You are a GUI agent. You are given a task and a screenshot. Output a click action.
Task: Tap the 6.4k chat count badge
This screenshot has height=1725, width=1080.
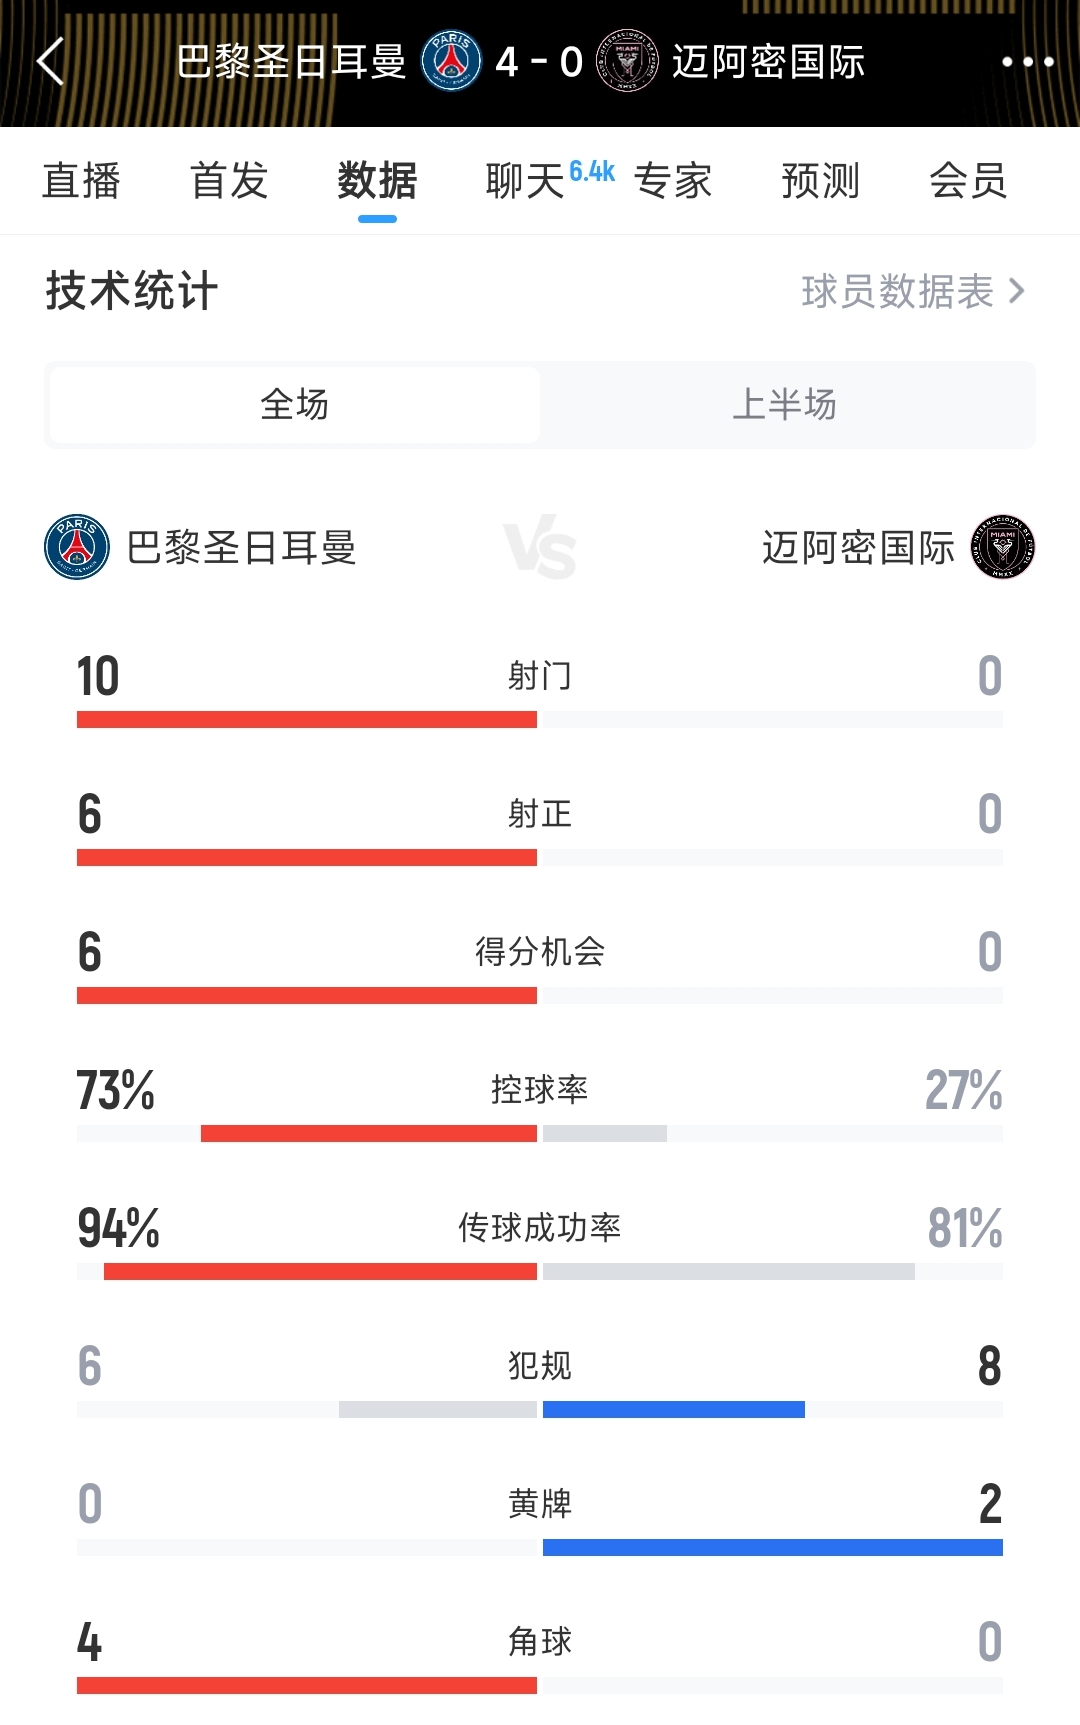pos(592,172)
